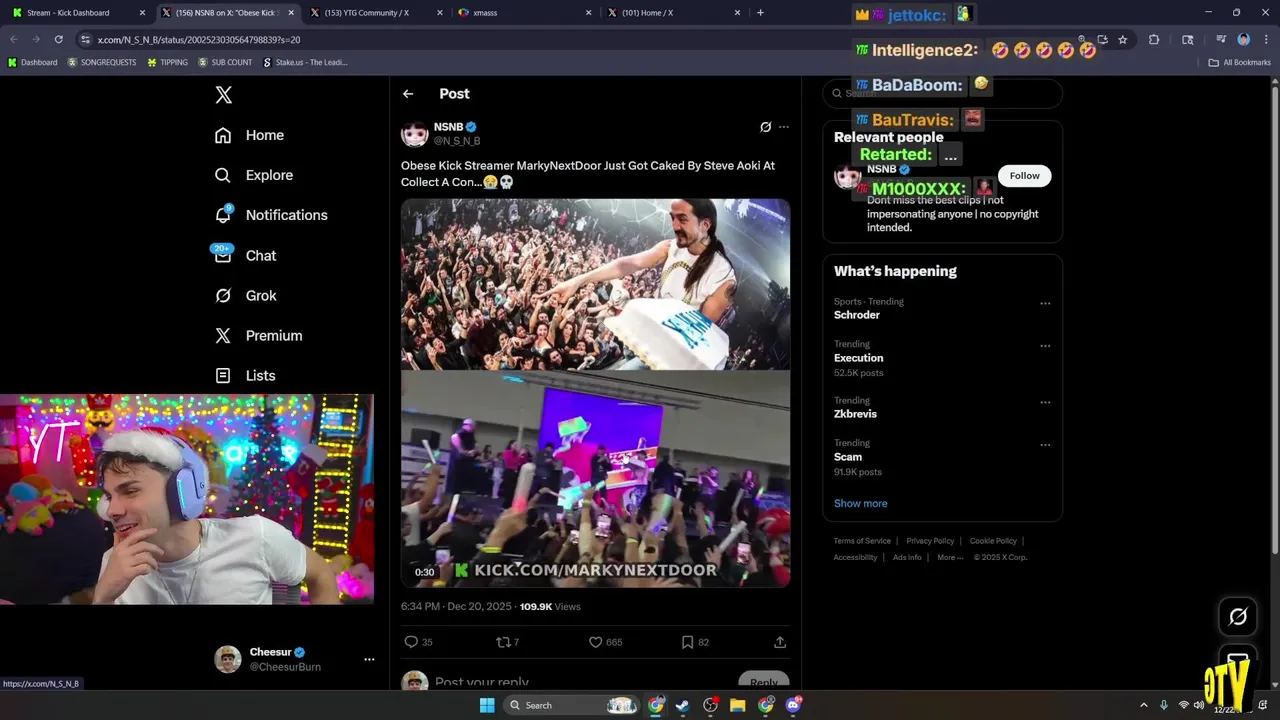Screen dimensions: 1280x720
Task: Open Privacy Policy link
Action: 930,541
